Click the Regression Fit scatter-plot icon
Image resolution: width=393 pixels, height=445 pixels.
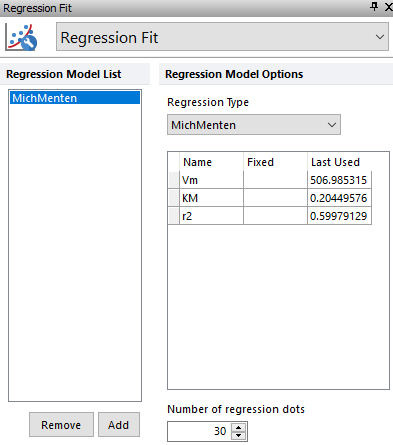pos(22,37)
